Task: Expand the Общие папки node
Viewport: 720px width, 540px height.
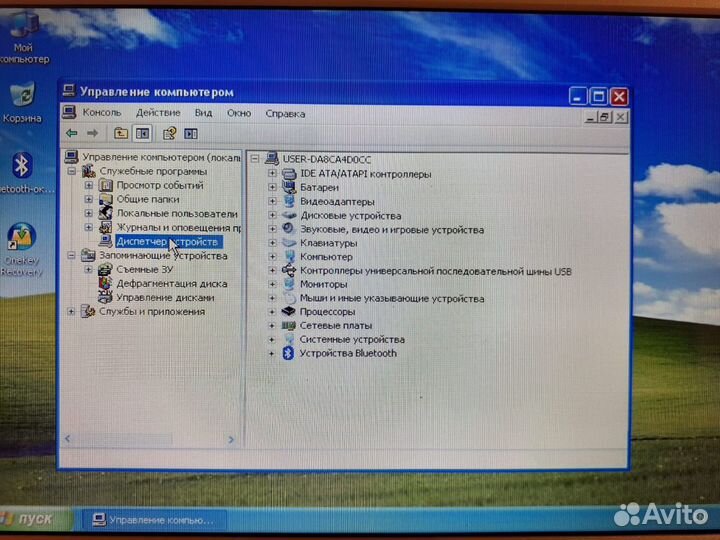Action: (89, 199)
